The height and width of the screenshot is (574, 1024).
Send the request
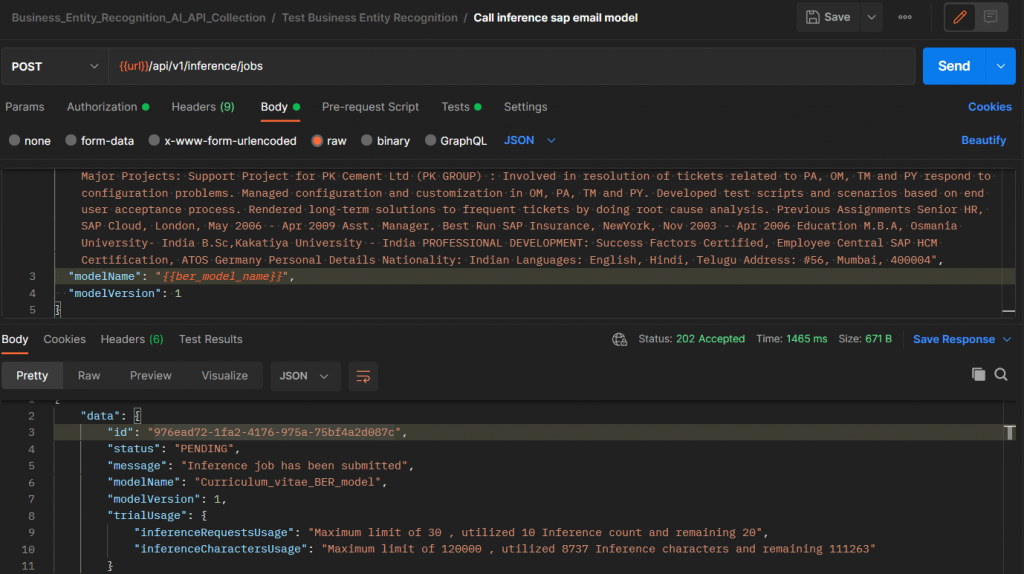[954, 66]
